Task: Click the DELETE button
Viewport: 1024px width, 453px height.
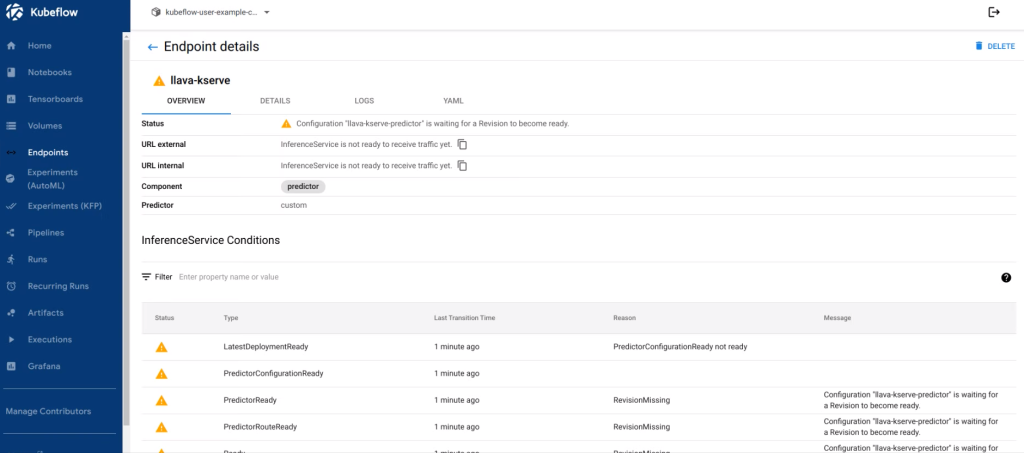Action: [x=994, y=46]
